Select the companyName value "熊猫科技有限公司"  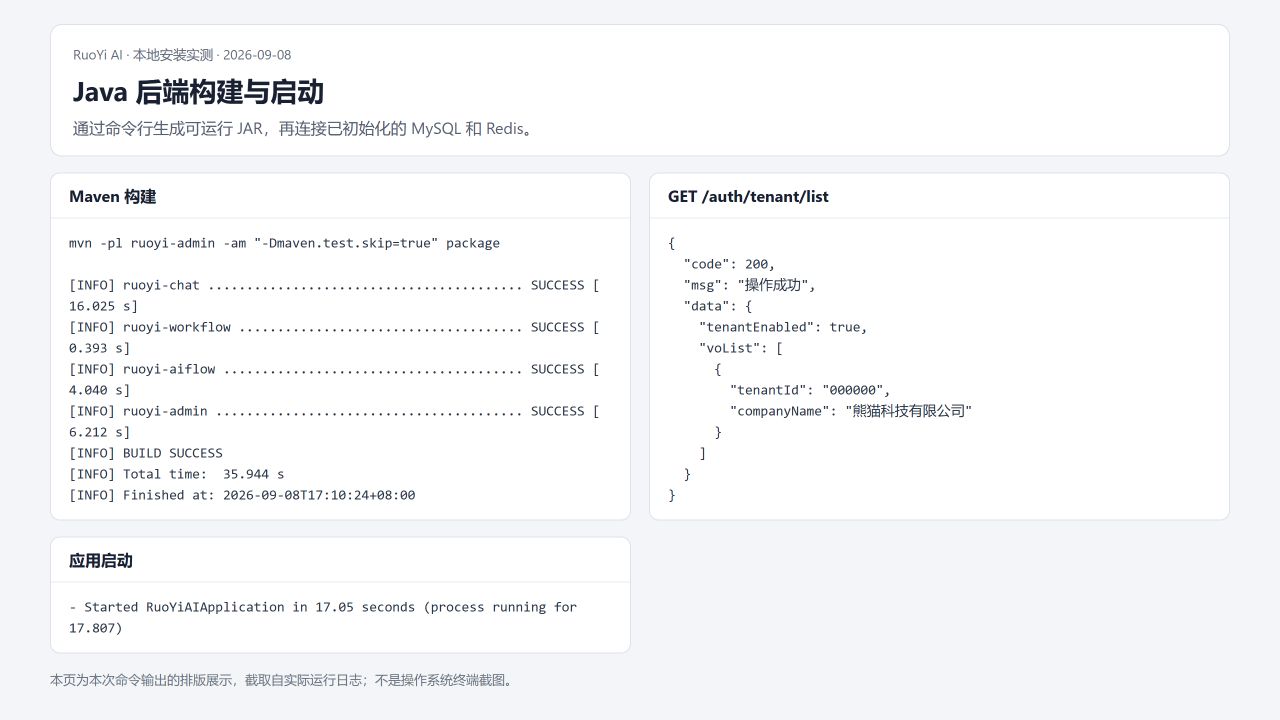coord(909,411)
